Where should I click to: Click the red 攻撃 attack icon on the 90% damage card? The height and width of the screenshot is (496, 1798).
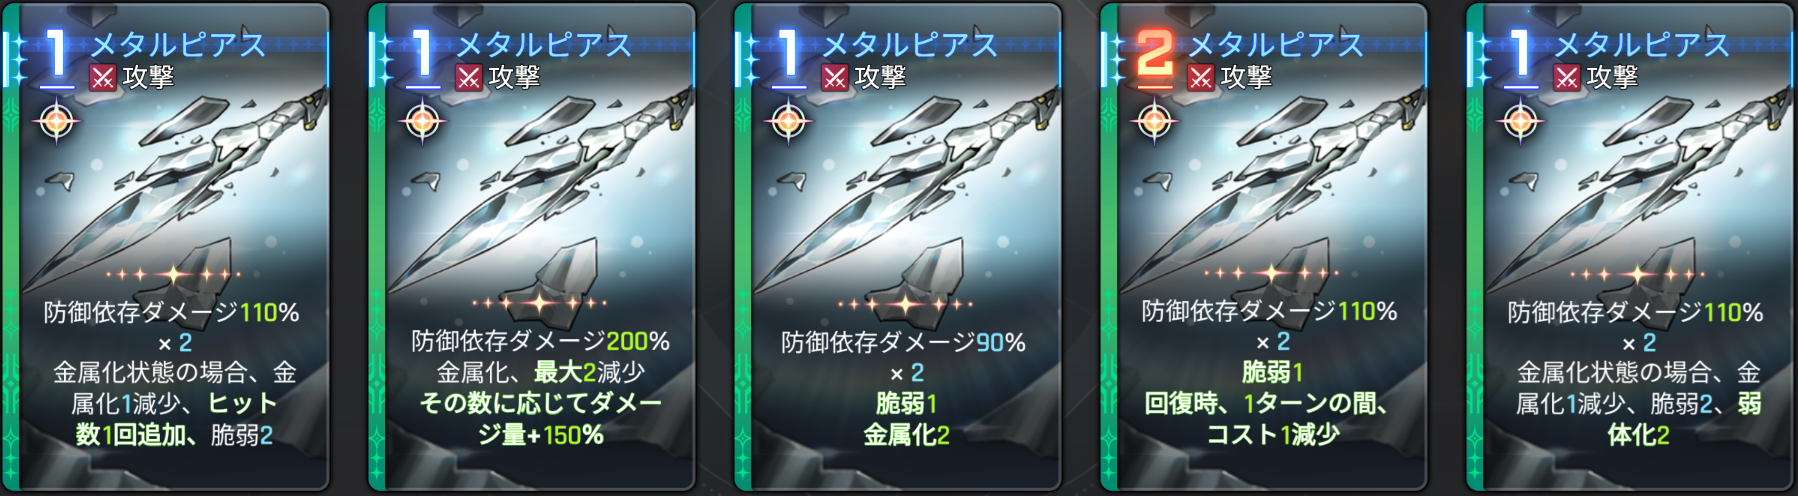tap(835, 78)
